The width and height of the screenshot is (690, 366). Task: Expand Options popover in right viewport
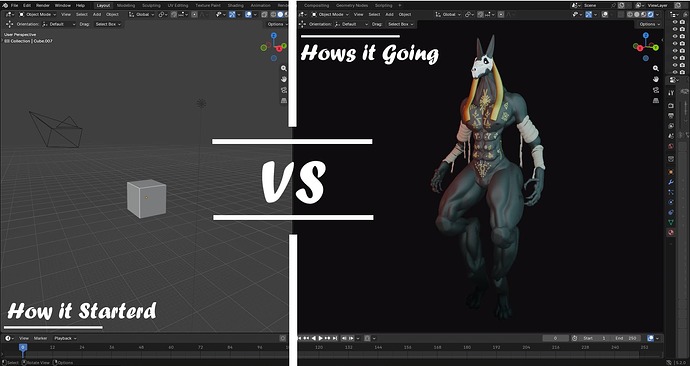click(649, 24)
